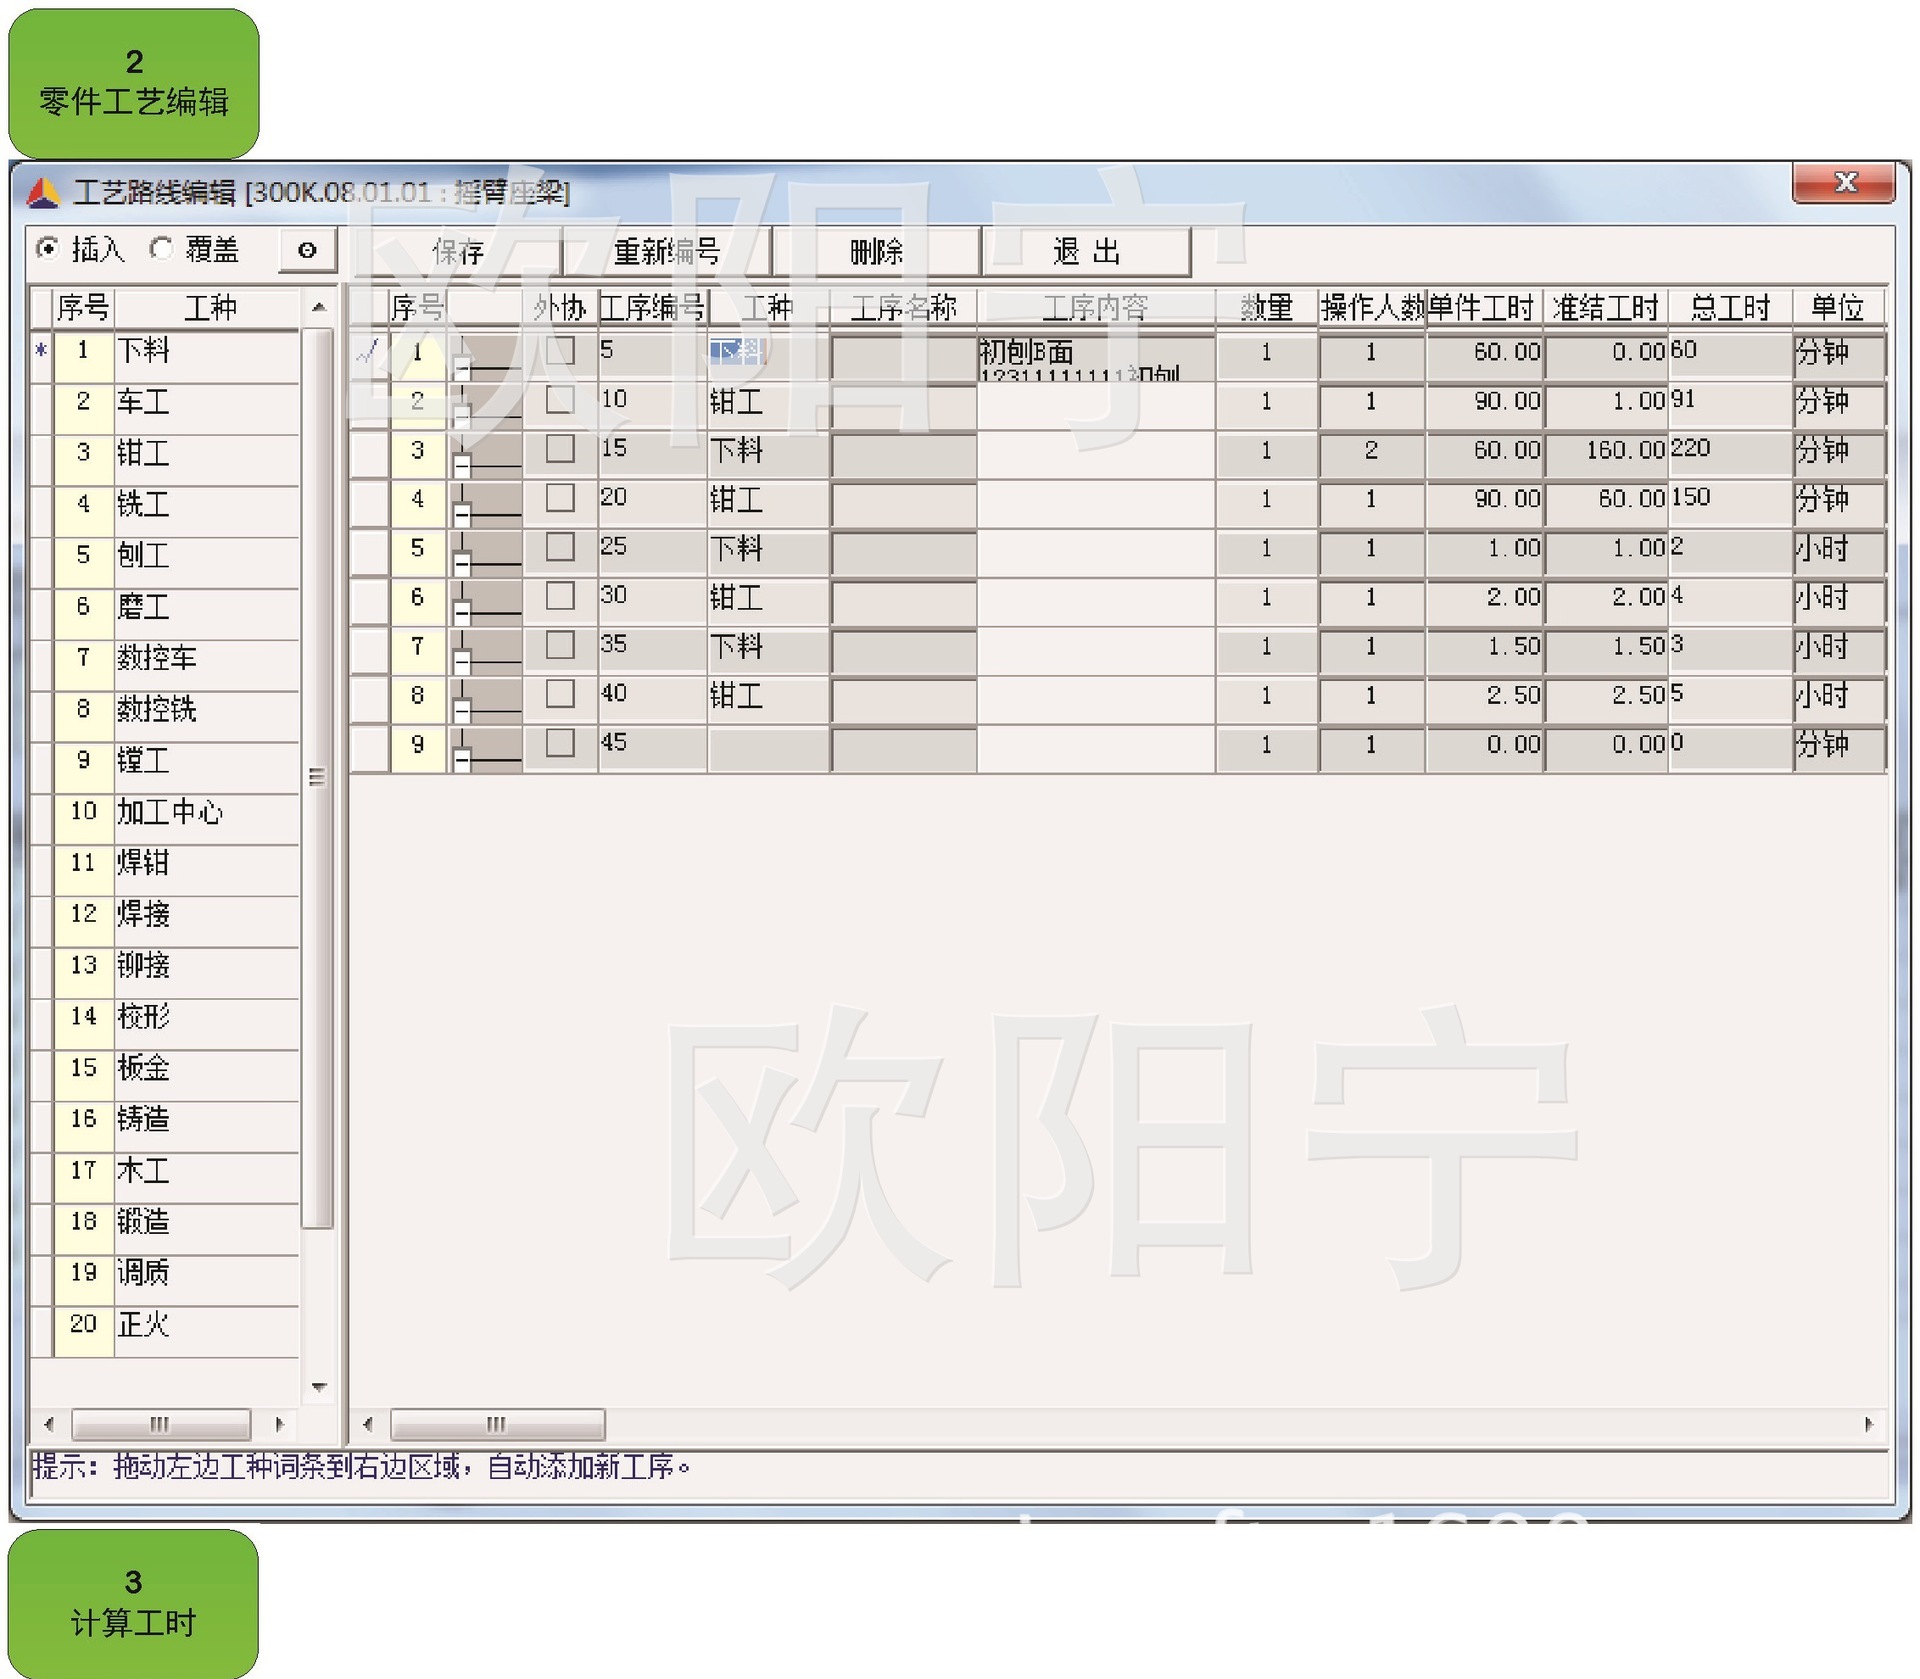This screenshot has height=1679, width=1920.
Task: Collapse the tree node in process row 6
Action: (x=462, y=613)
